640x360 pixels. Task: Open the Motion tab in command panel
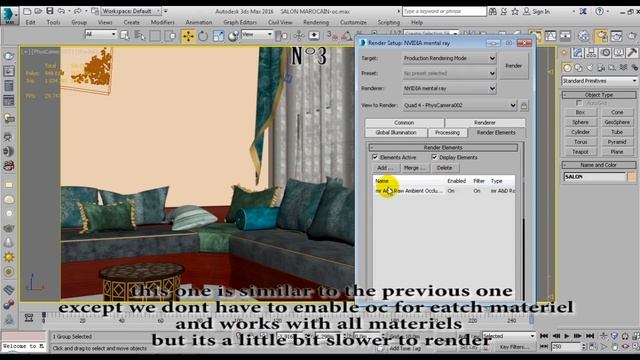click(605, 53)
